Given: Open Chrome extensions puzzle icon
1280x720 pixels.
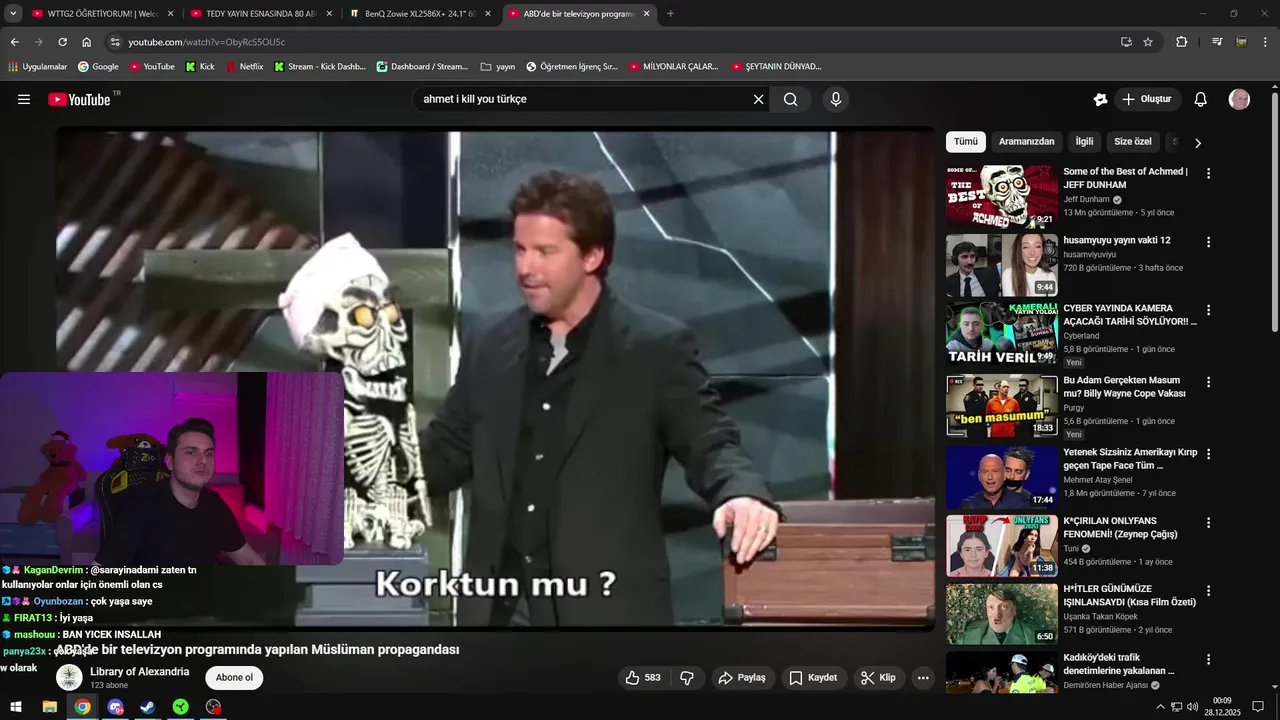Looking at the screenshot, I should coord(1181,42).
